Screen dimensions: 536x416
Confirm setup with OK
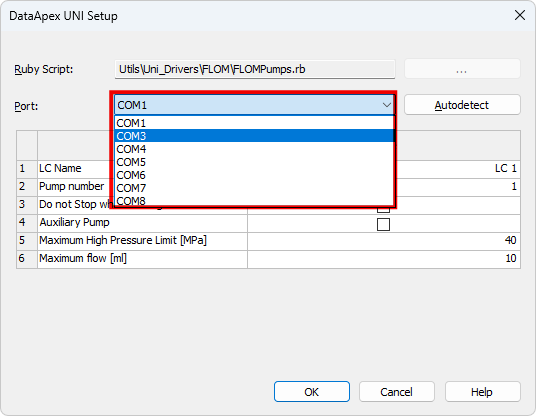point(312,392)
